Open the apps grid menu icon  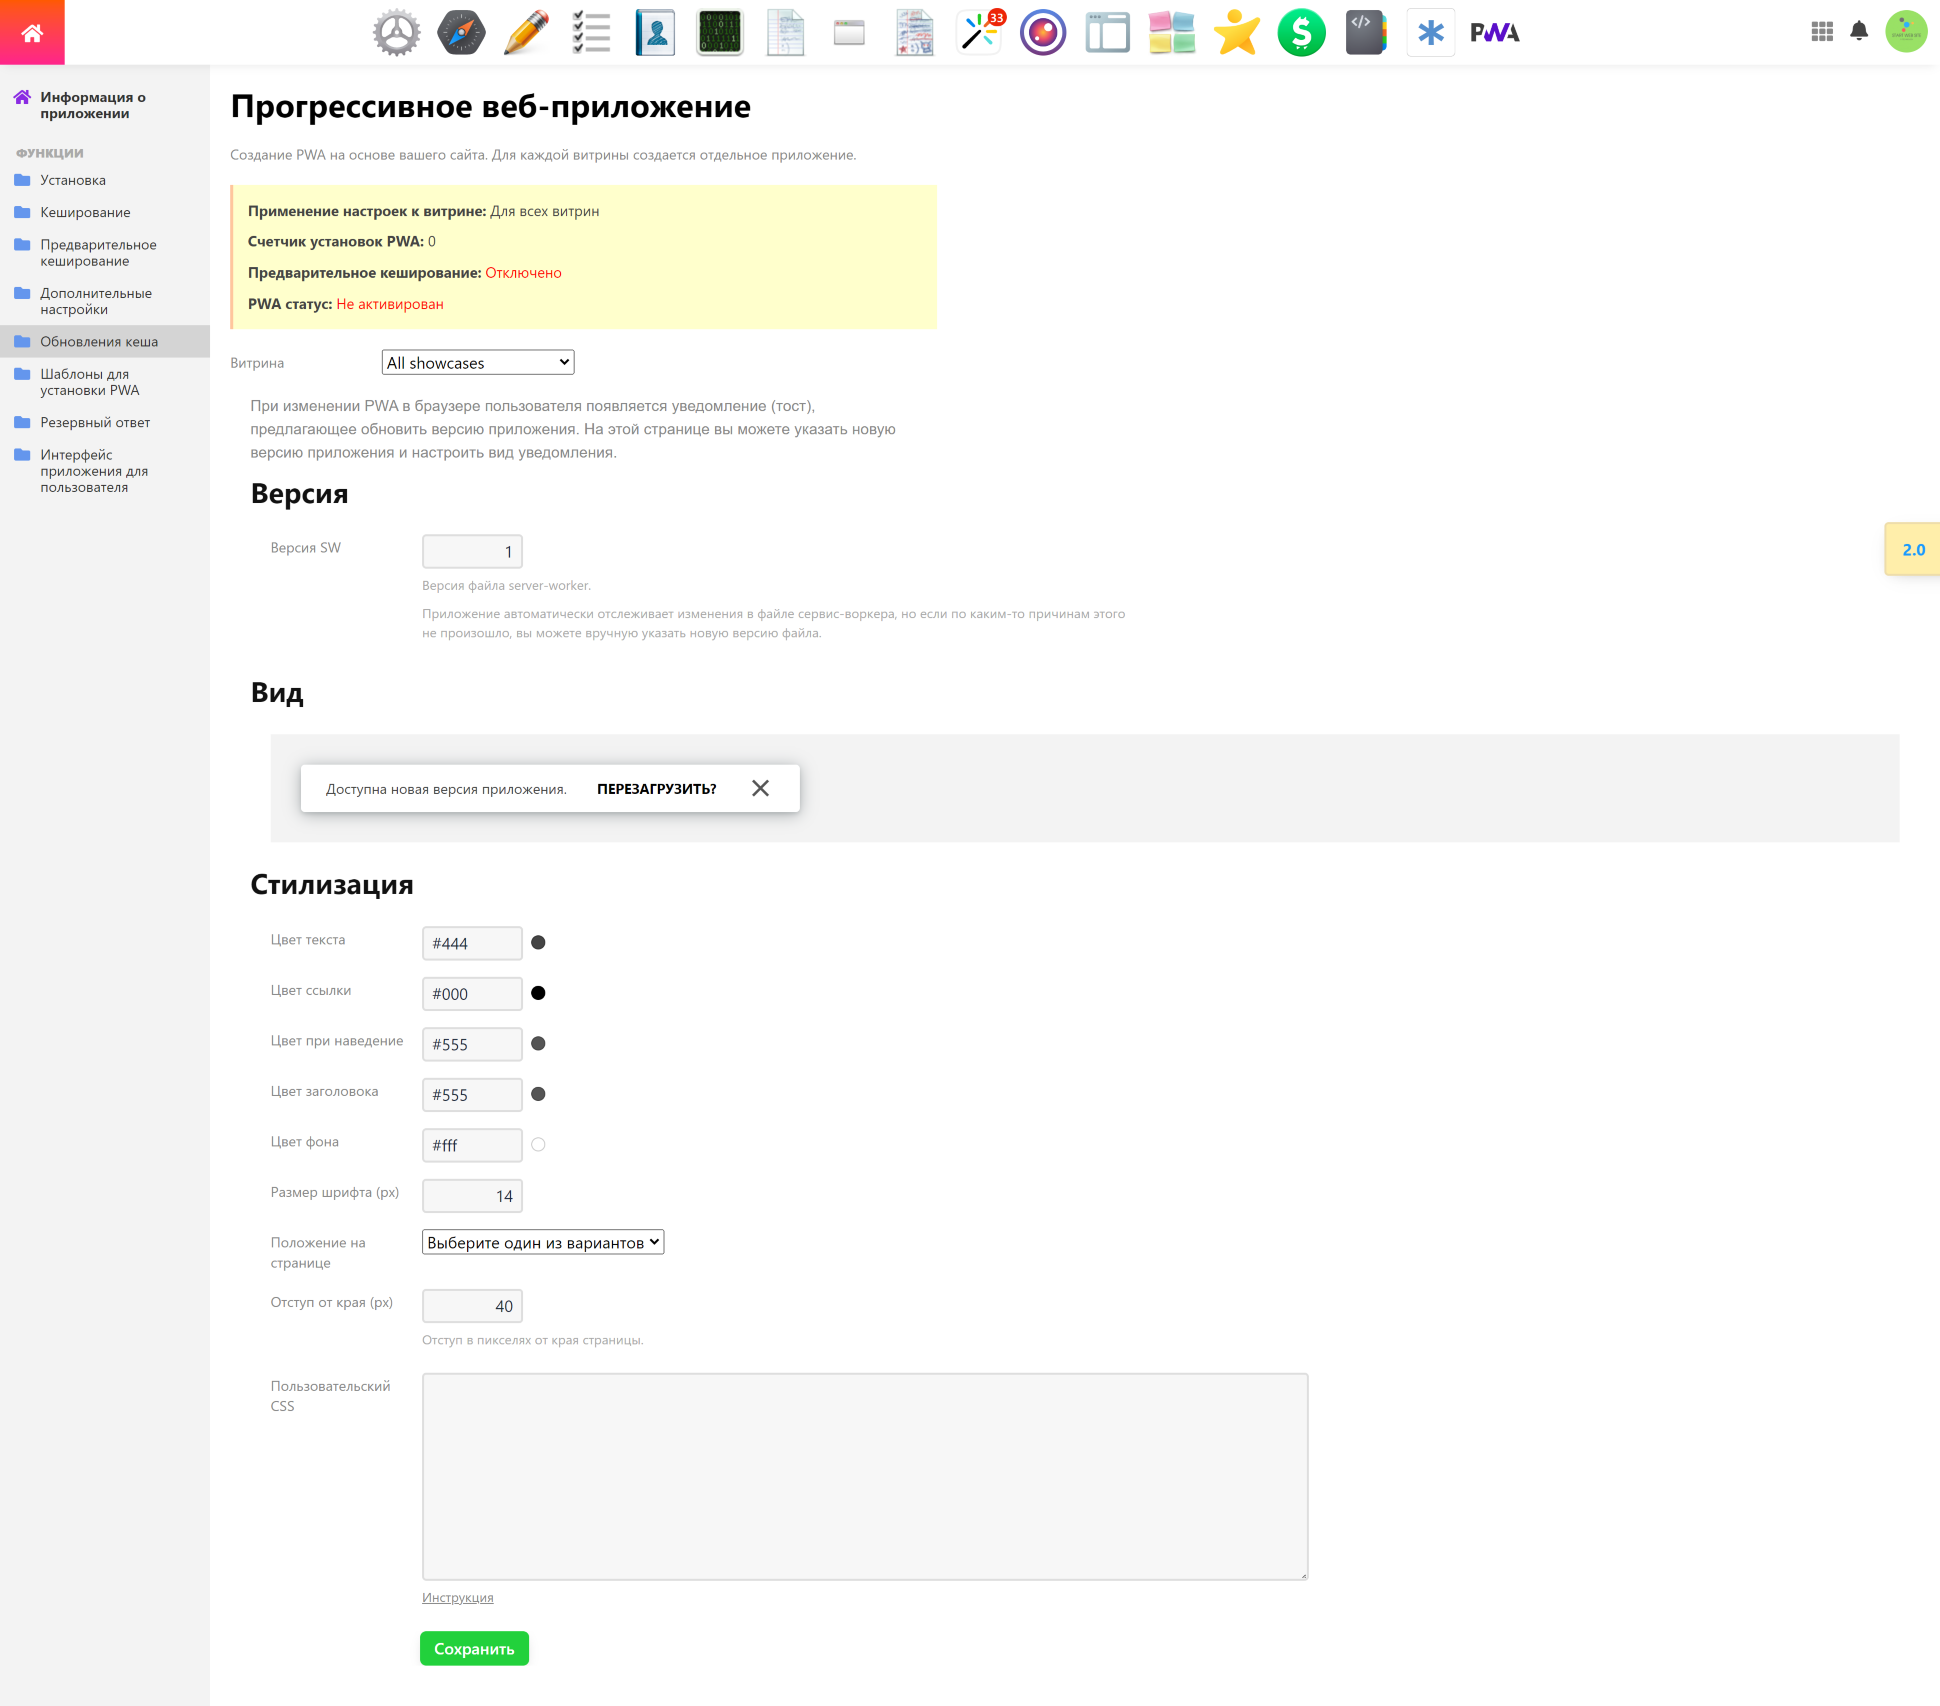1822,32
